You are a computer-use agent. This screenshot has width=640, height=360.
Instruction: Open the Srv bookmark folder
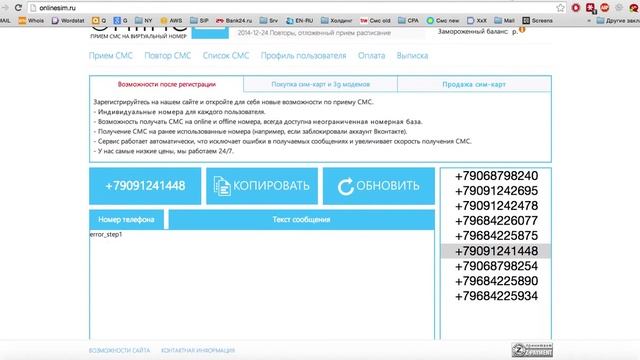(269, 20)
